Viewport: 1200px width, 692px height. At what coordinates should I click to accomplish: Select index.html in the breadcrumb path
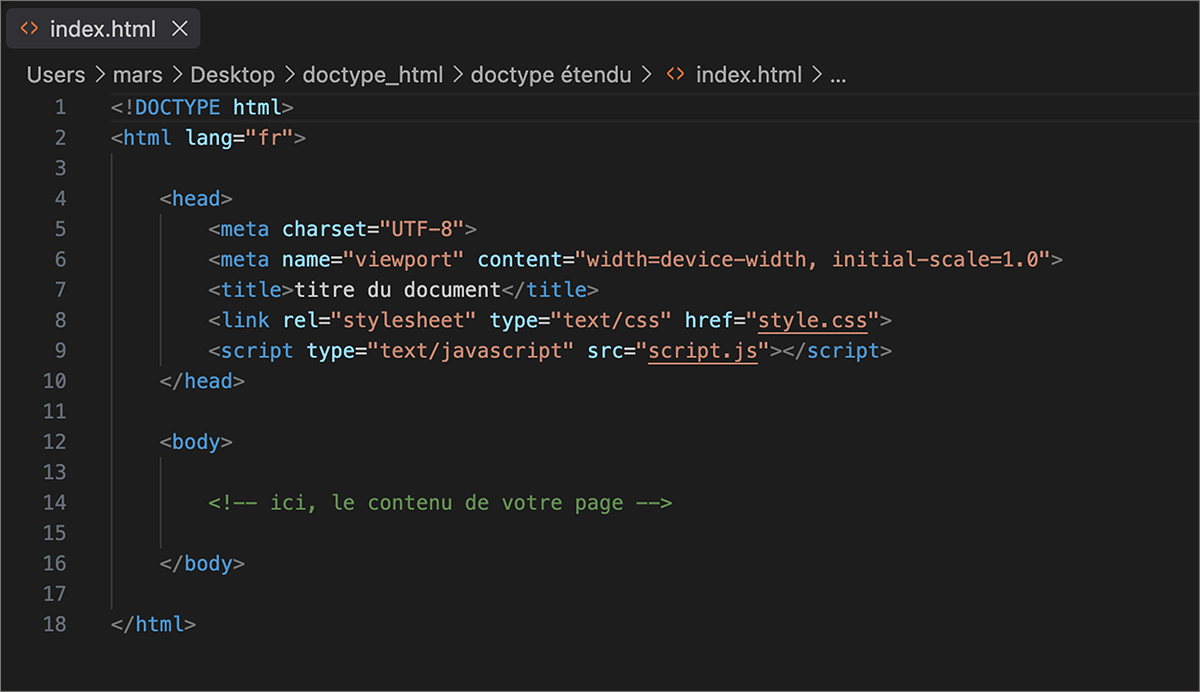point(749,74)
